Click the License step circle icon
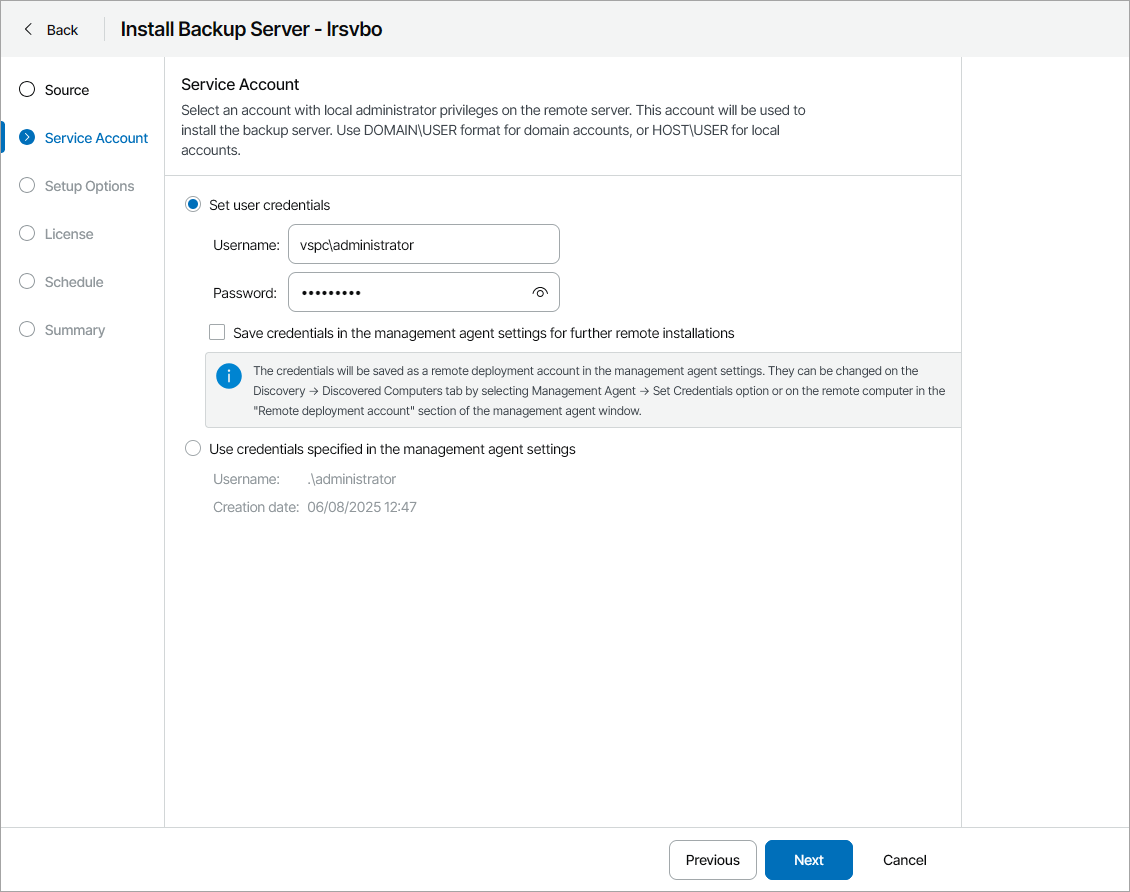Viewport: 1130px width, 892px height. click(27, 233)
